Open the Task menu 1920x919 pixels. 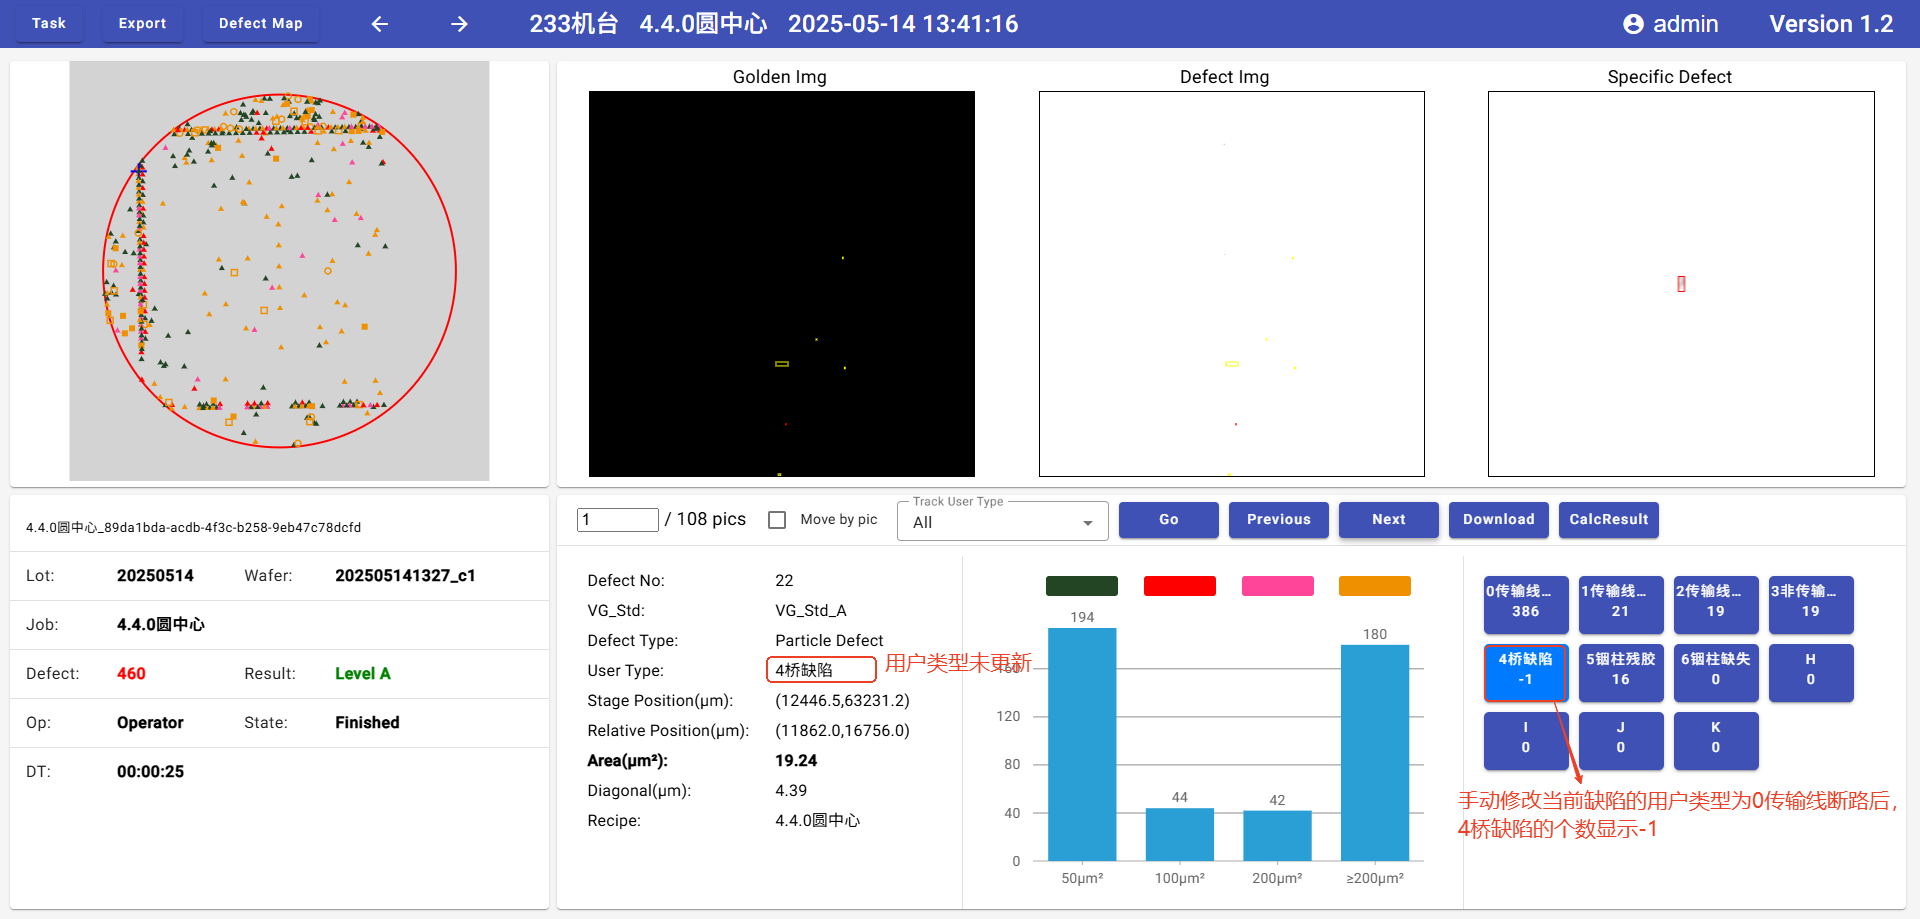coord(48,23)
